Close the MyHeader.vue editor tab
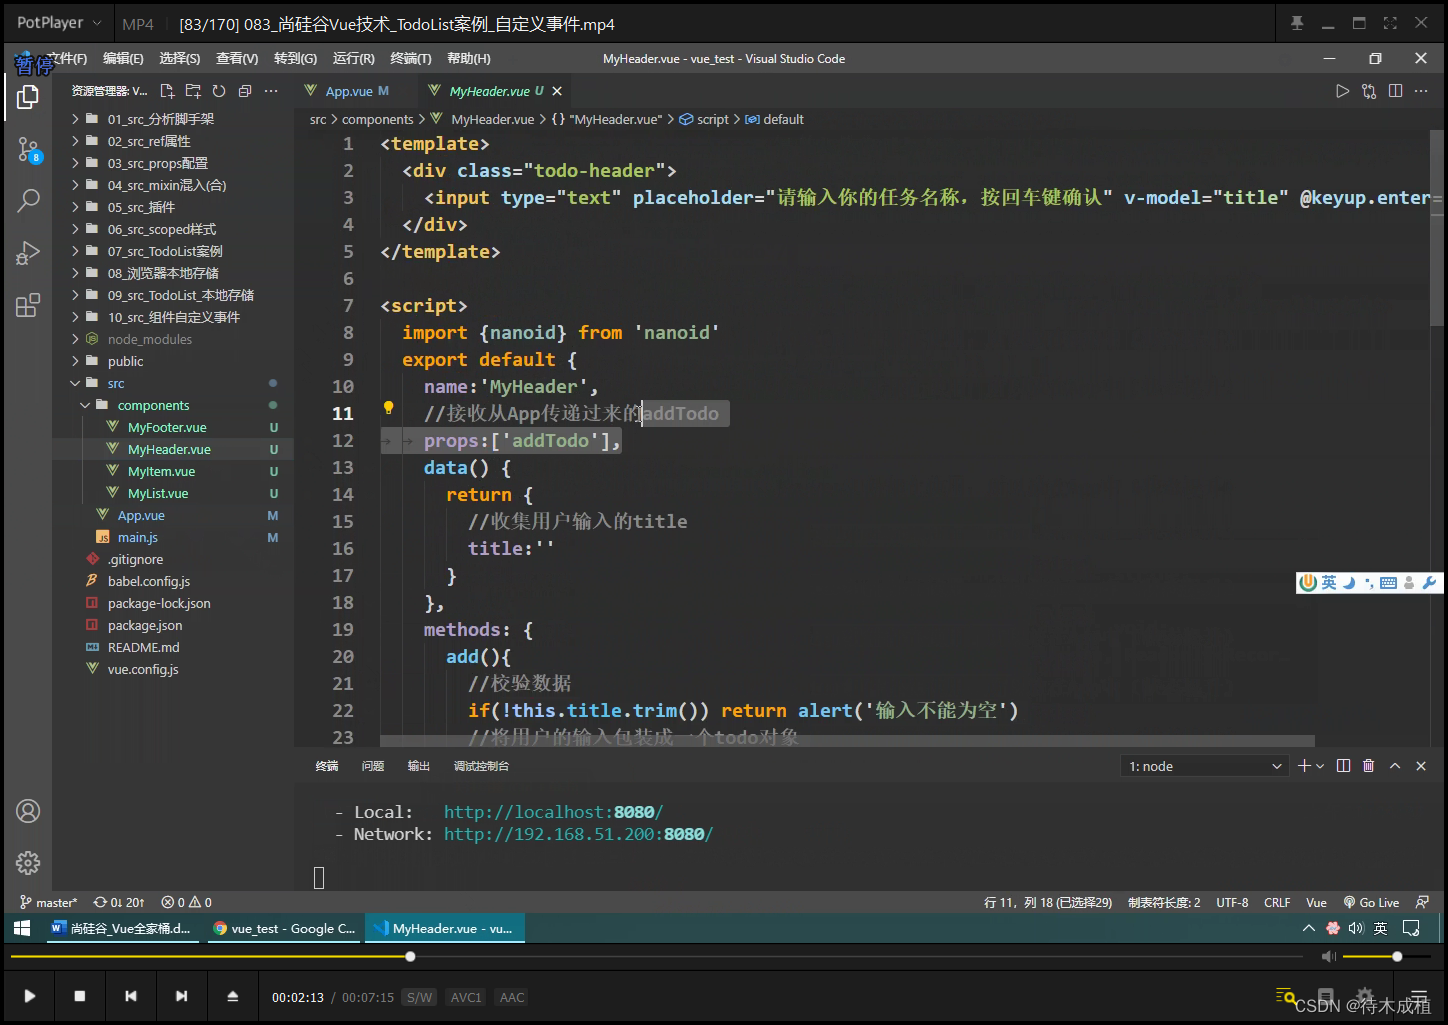This screenshot has width=1448, height=1025. pyautogui.click(x=557, y=91)
